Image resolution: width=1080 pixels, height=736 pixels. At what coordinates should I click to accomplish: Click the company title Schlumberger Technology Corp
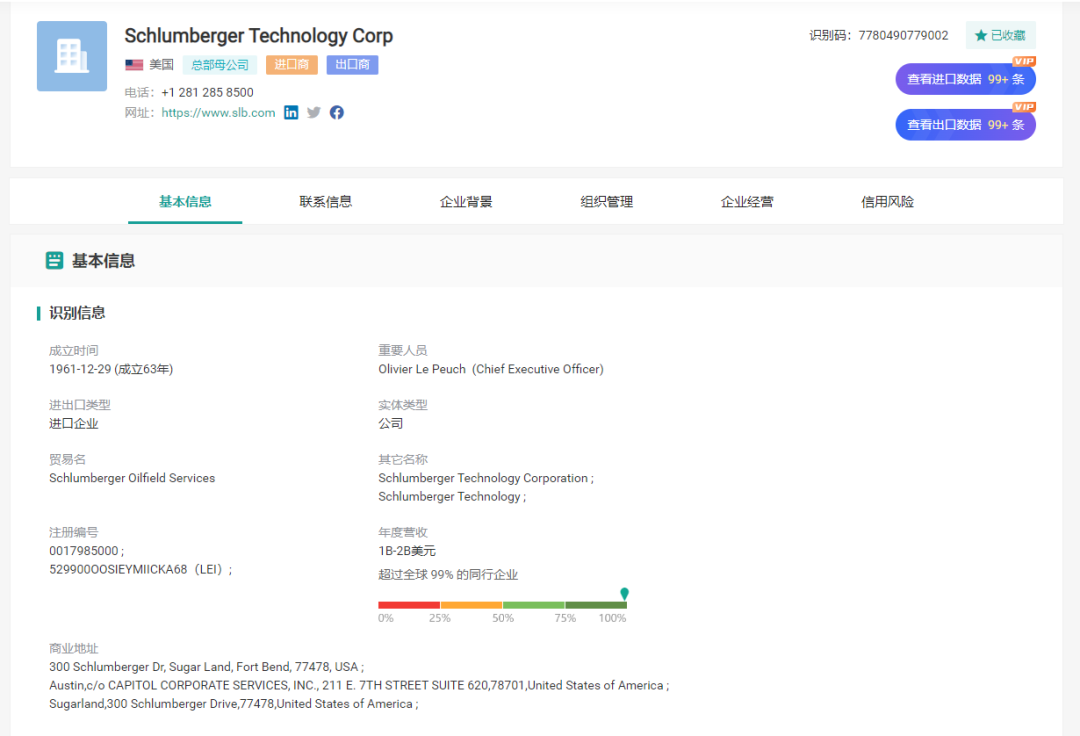click(x=259, y=36)
